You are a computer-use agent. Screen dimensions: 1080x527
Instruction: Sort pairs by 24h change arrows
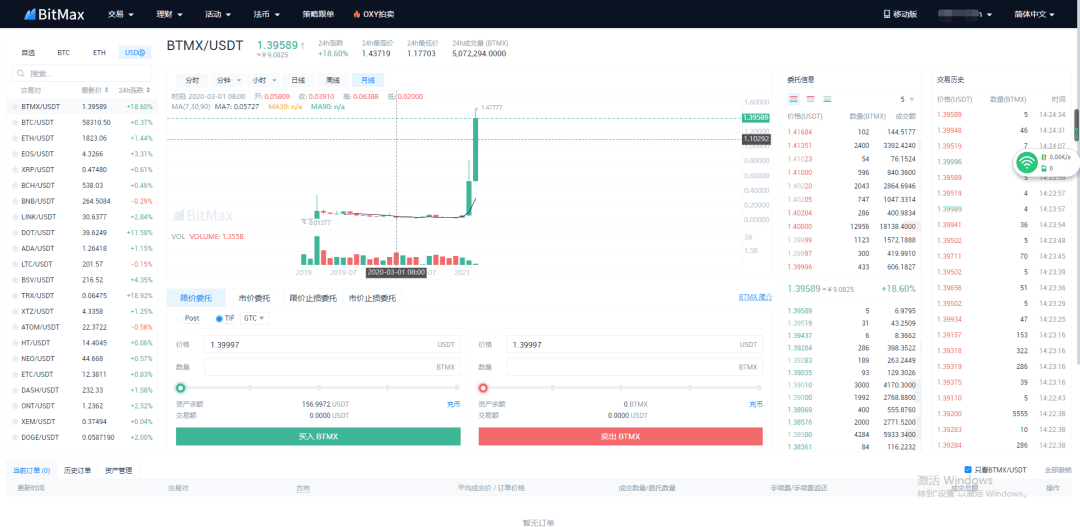coord(149,90)
